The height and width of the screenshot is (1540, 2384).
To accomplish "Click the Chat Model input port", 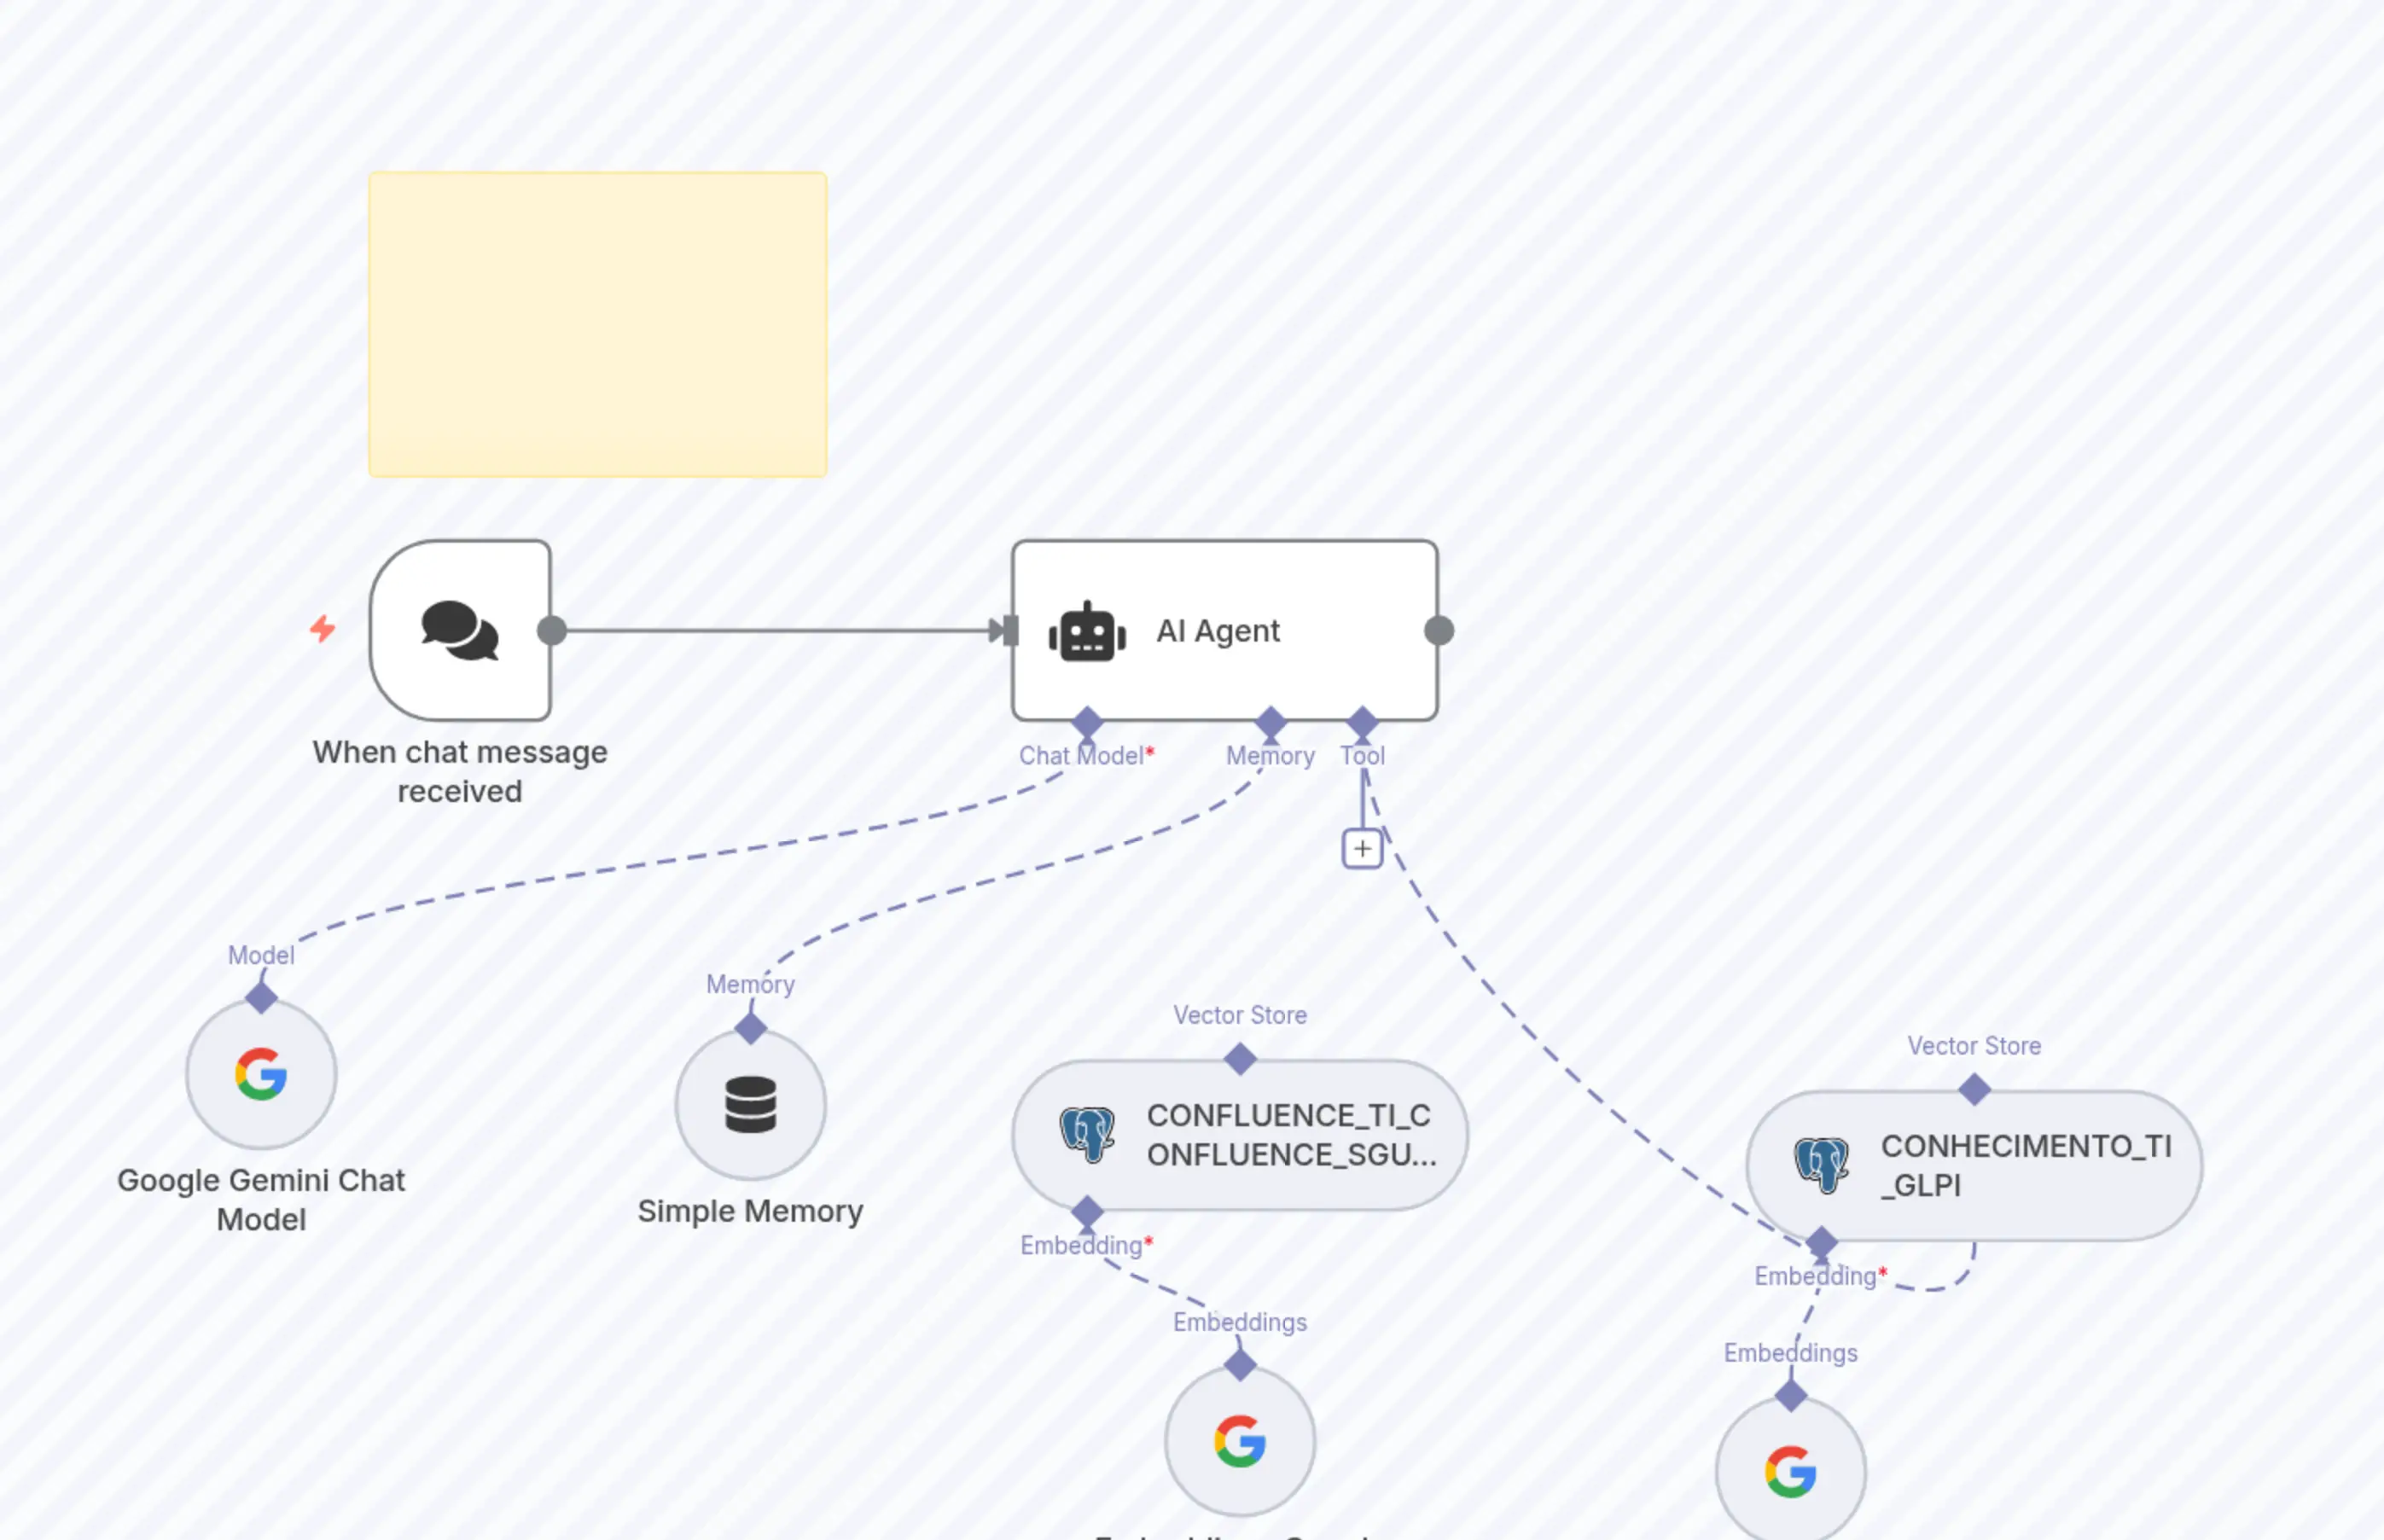I will [1089, 720].
